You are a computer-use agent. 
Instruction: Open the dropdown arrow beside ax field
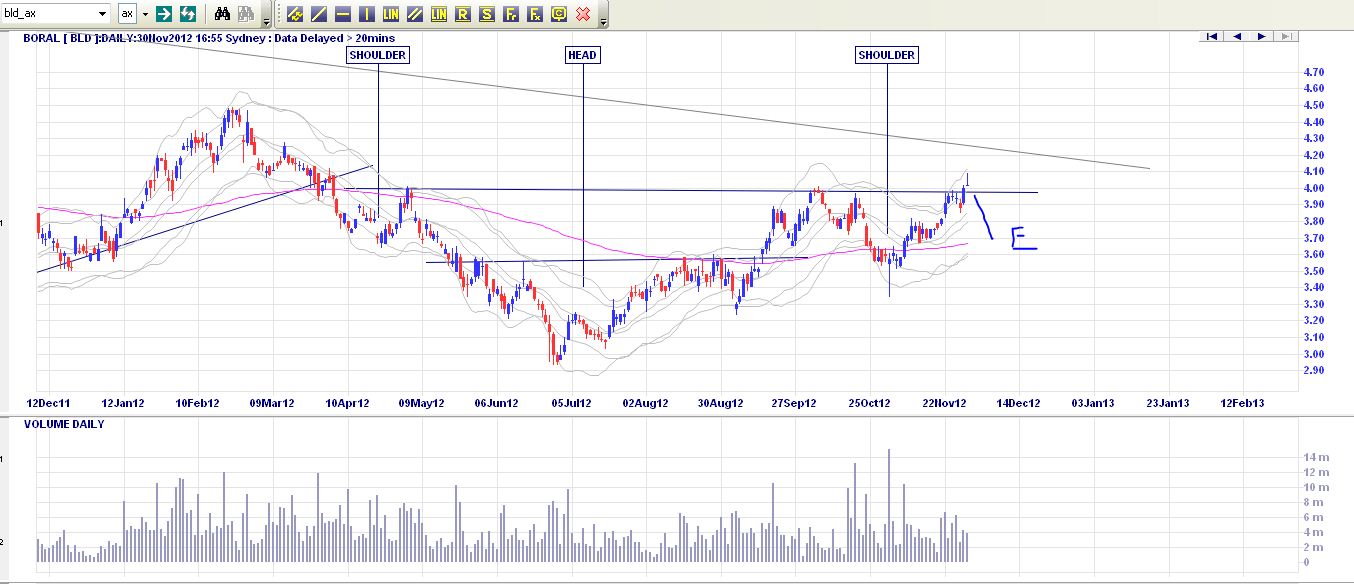click(x=145, y=14)
